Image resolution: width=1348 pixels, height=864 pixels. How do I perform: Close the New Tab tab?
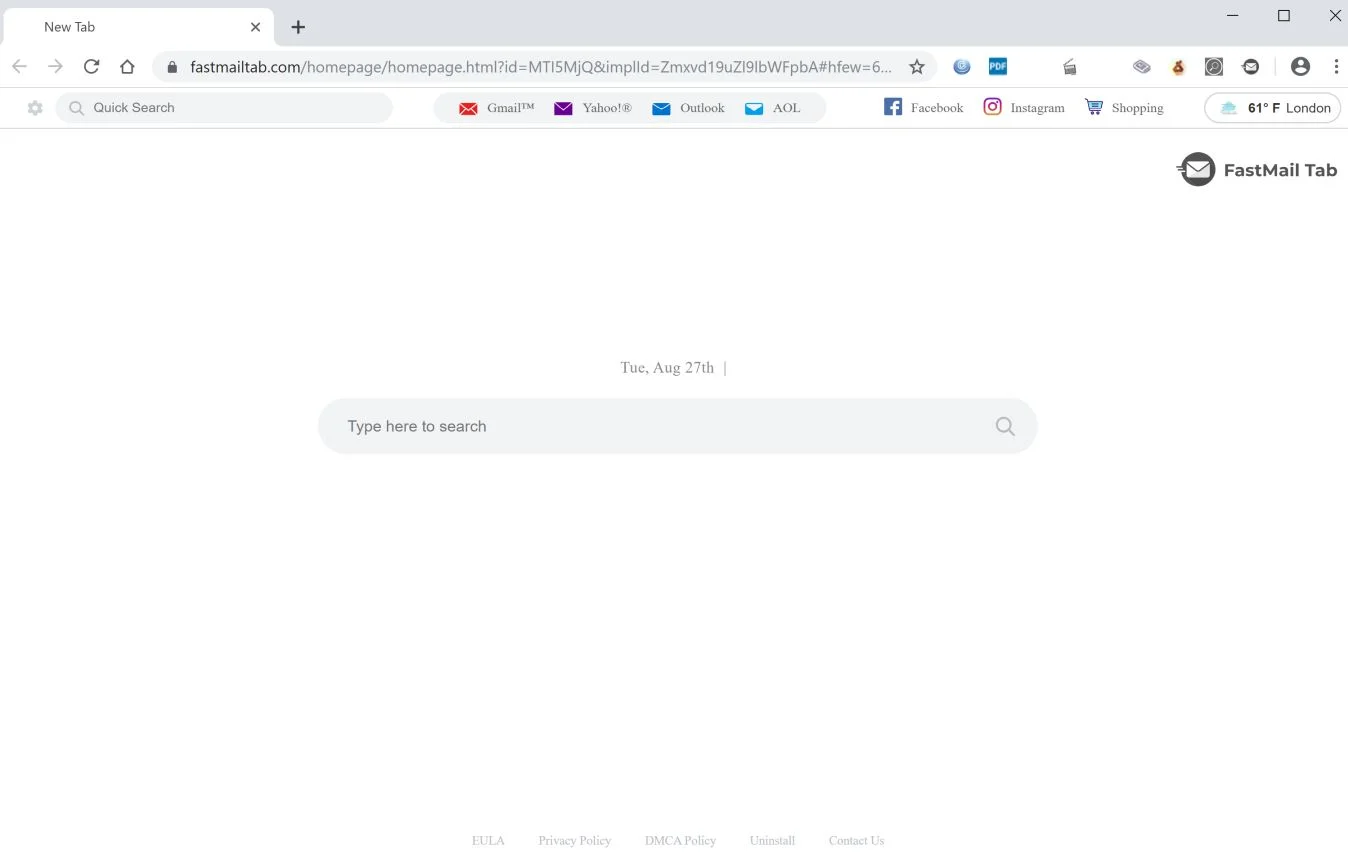[x=255, y=27]
